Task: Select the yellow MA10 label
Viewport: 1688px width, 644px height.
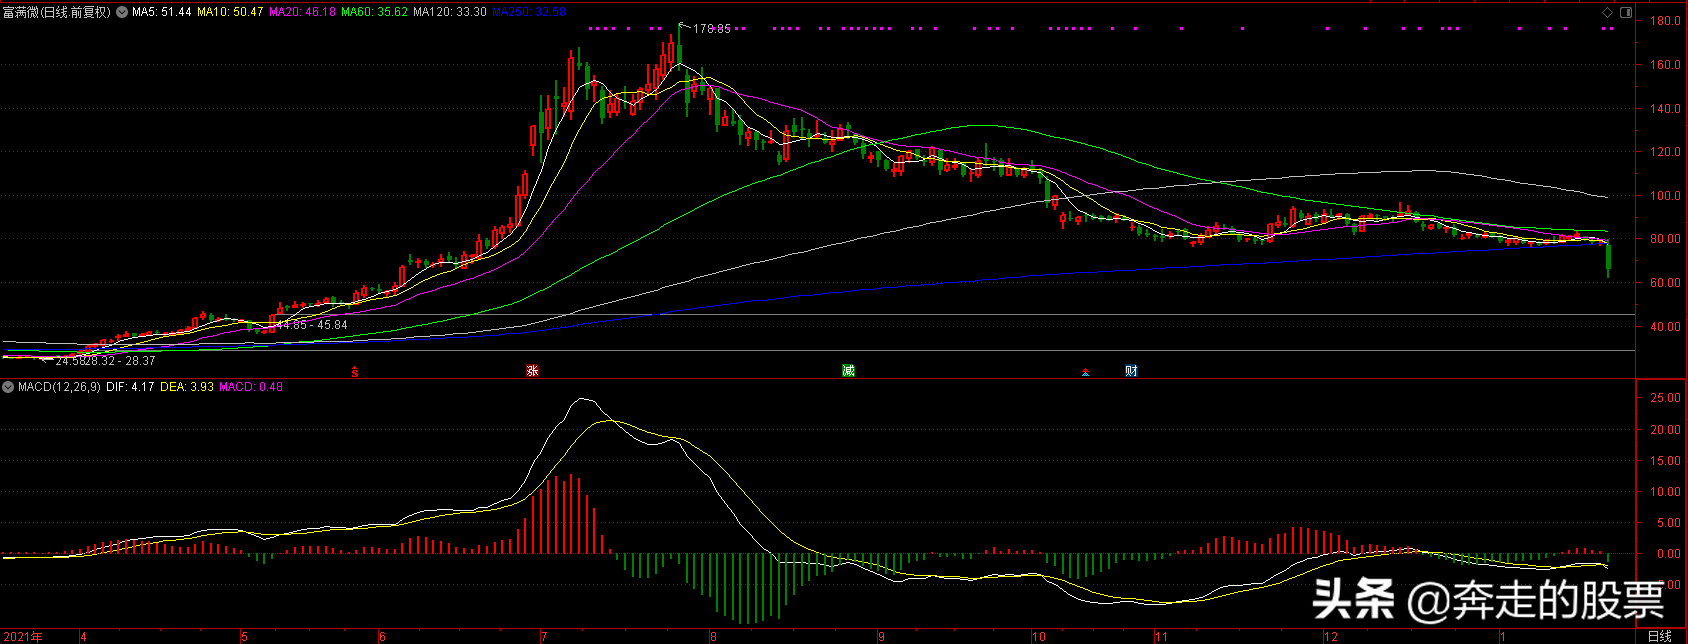Action: point(230,12)
